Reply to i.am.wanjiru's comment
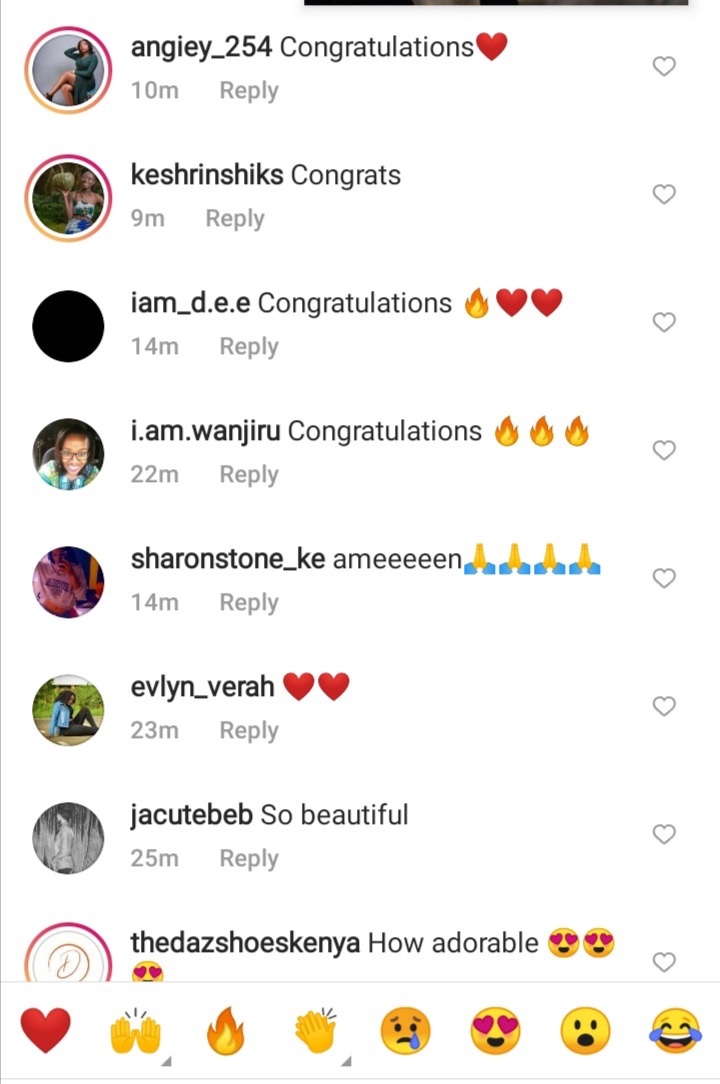720x1084 pixels. tap(249, 474)
